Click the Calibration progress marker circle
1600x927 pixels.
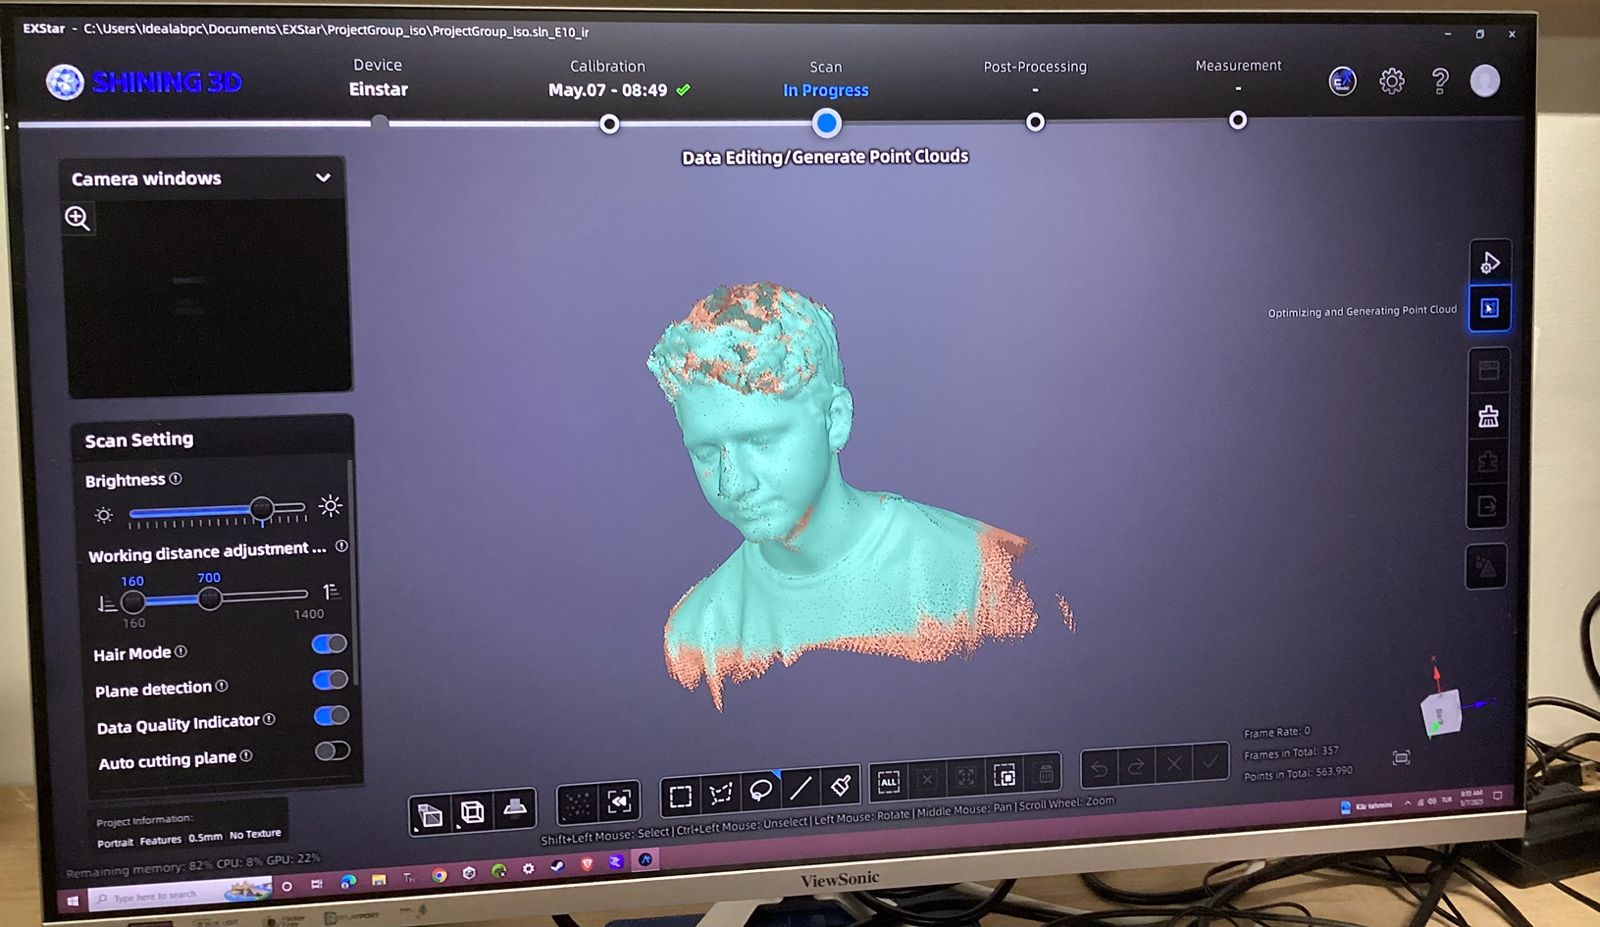point(609,124)
